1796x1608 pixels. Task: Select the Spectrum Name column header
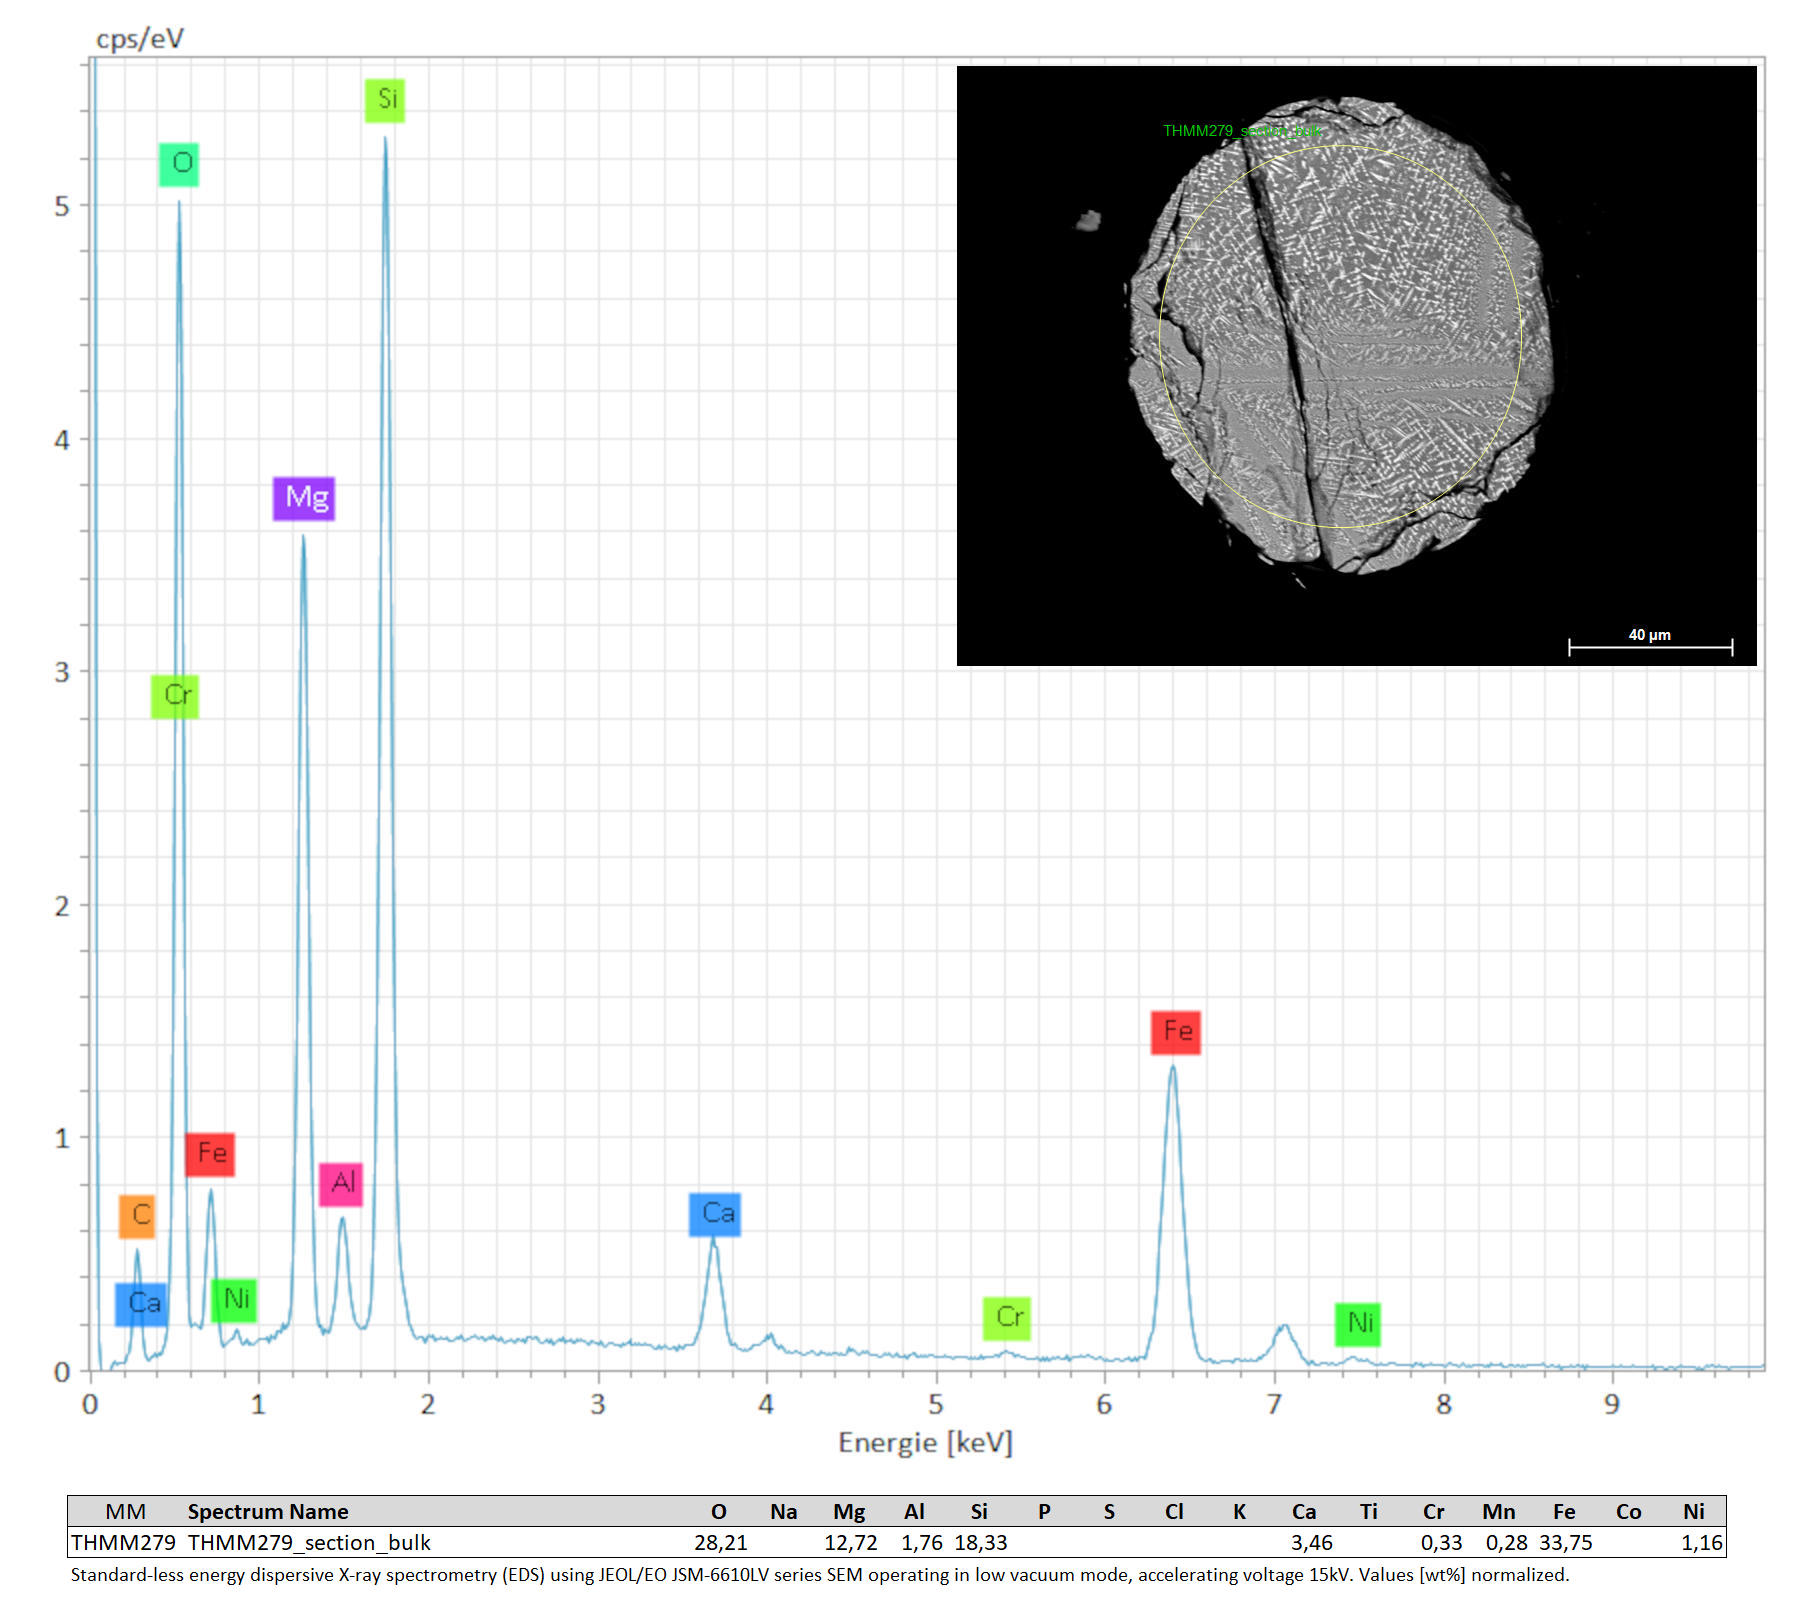click(x=268, y=1511)
